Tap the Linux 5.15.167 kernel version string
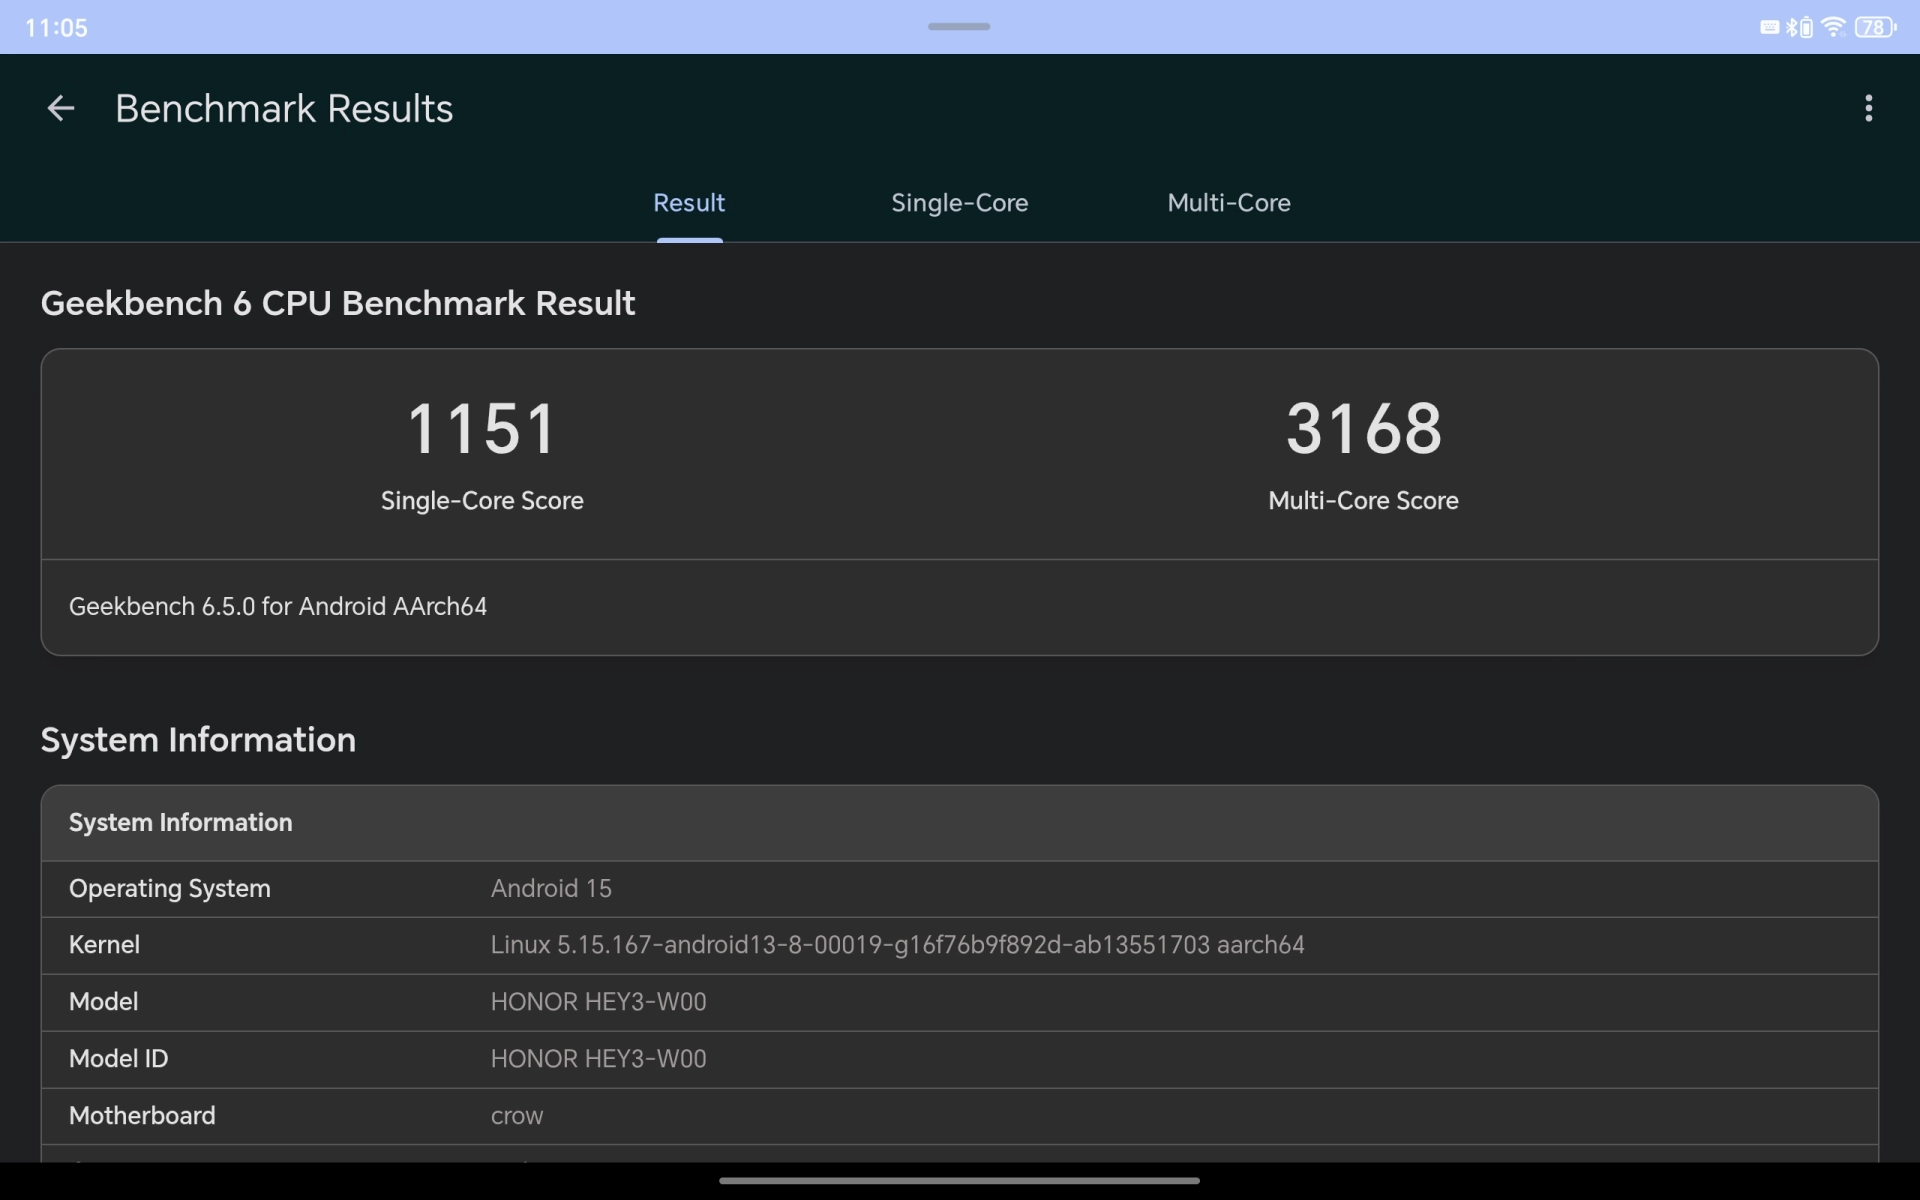 point(897,945)
